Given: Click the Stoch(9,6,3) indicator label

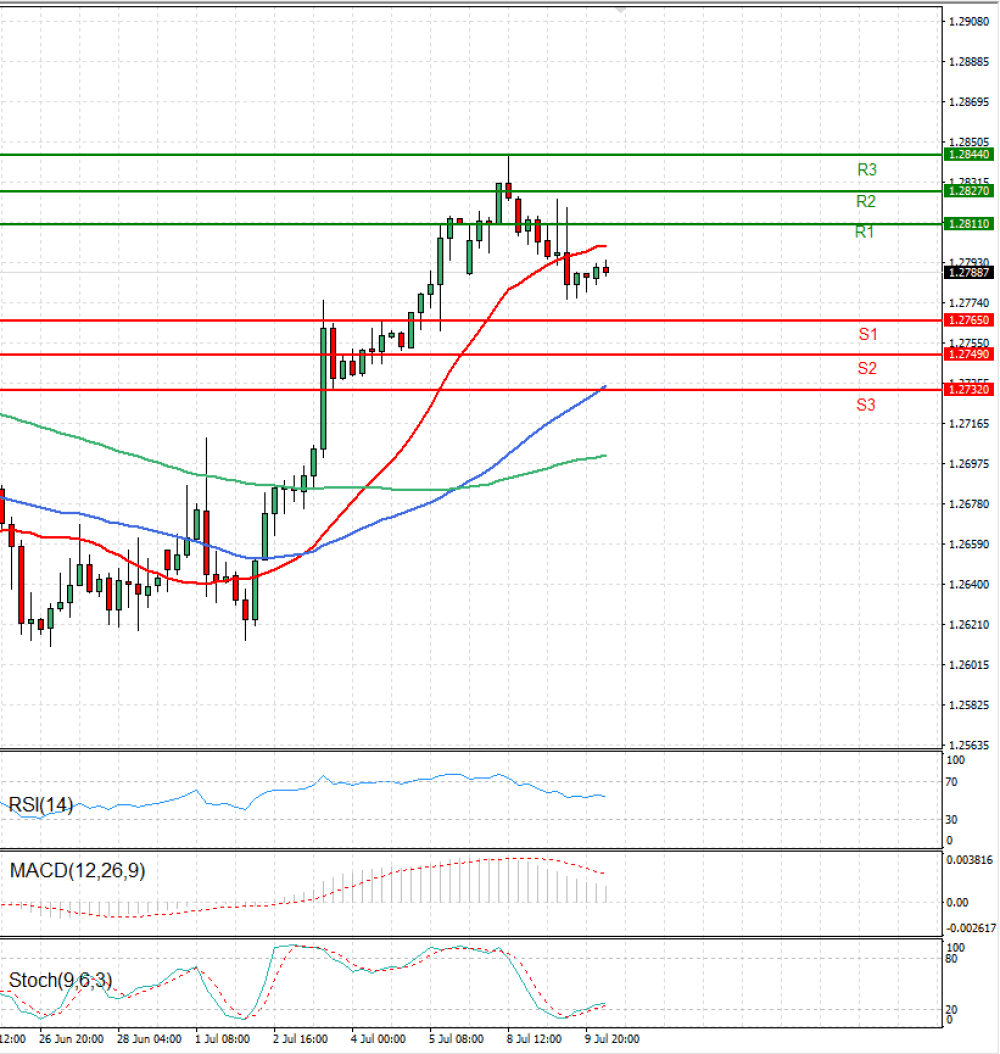Looking at the screenshot, I should pos(60,980).
